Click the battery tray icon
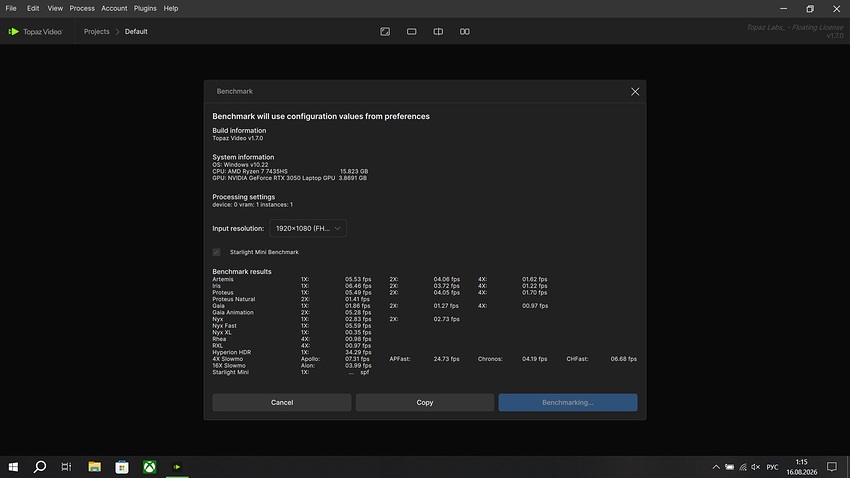Viewport: 850px width, 478px height. tap(730, 467)
